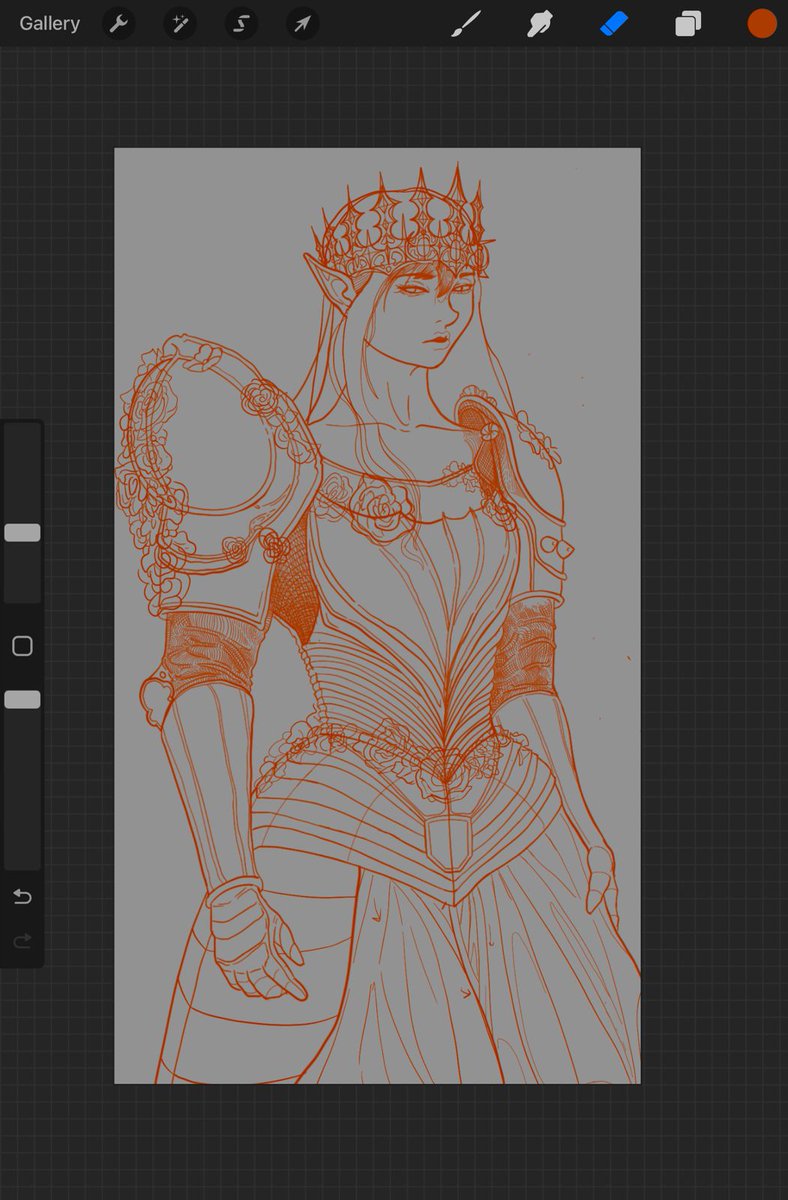Return to the Gallery
The width and height of the screenshot is (788, 1200).
(49, 23)
